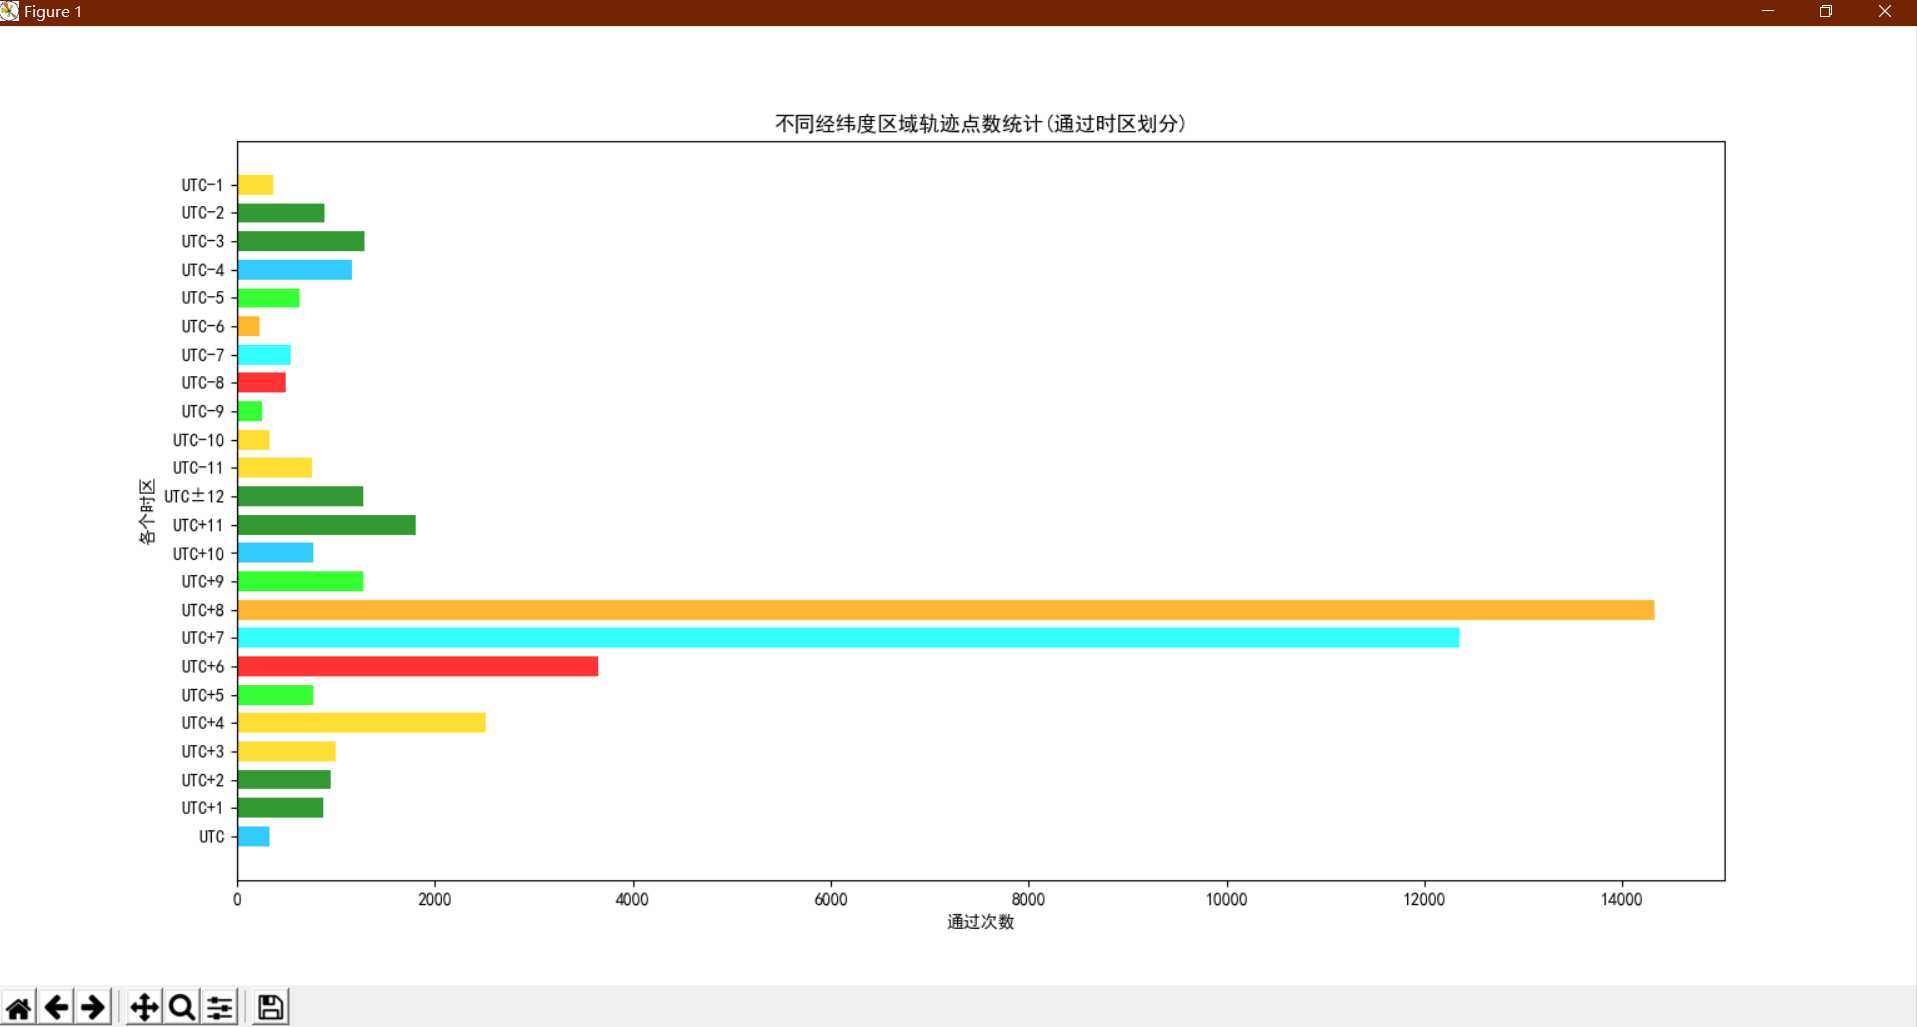
Task: Click the yellow UTC+4 bar
Action: coord(362,723)
